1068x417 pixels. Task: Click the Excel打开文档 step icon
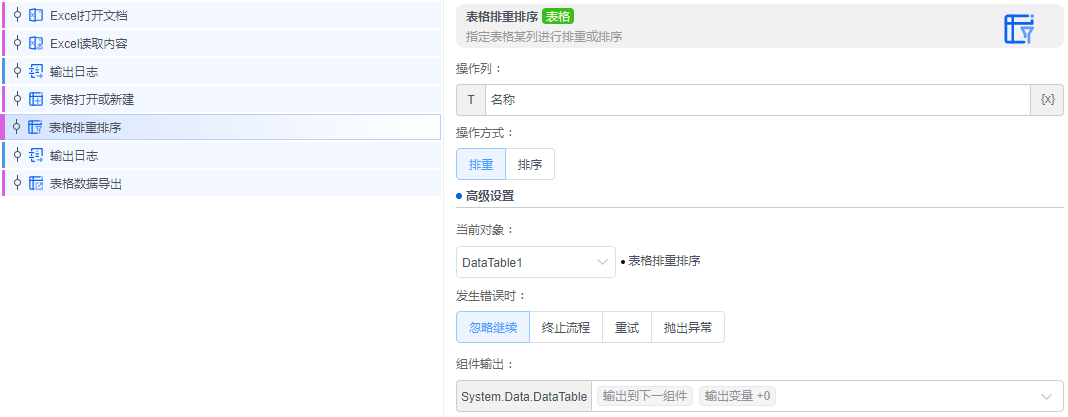pos(36,15)
